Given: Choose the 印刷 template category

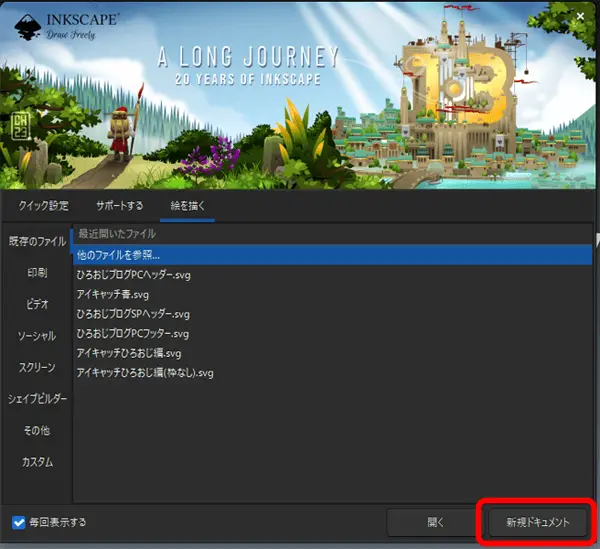Looking at the screenshot, I should (x=37, y=273).
